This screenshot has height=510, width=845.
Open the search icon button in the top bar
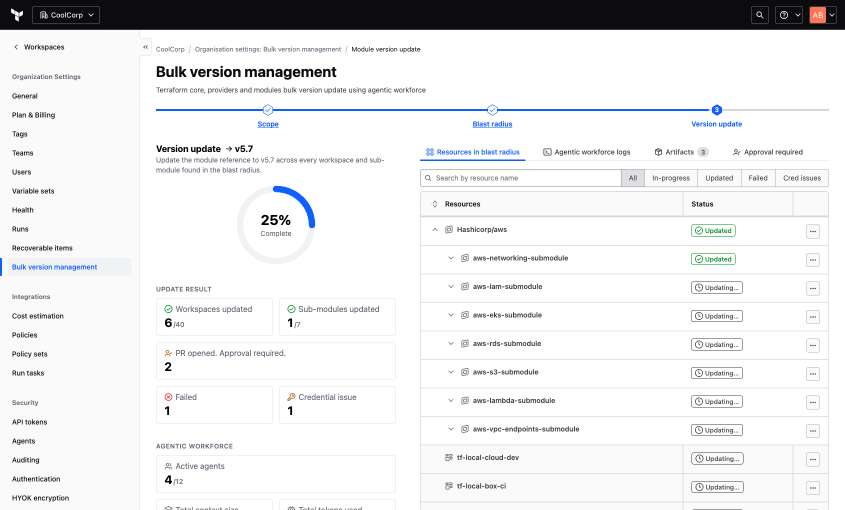point(760,15)
